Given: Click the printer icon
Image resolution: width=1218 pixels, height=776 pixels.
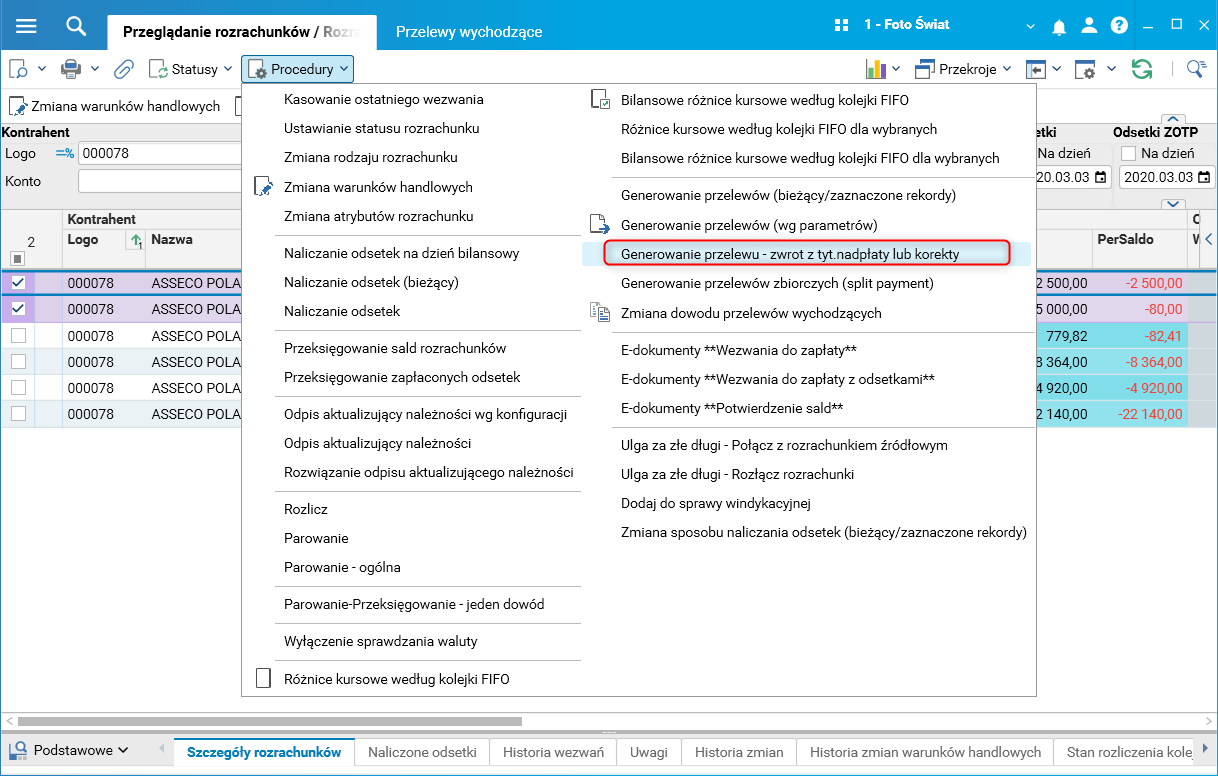Looking at the screenshot, I should tap(71, 69).
